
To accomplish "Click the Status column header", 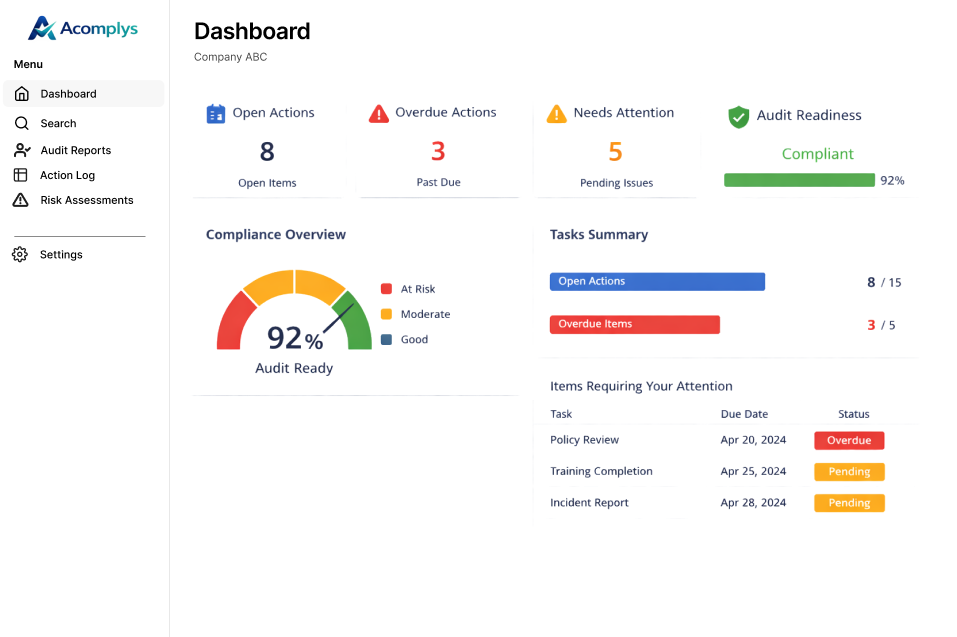I will point(853,414).
